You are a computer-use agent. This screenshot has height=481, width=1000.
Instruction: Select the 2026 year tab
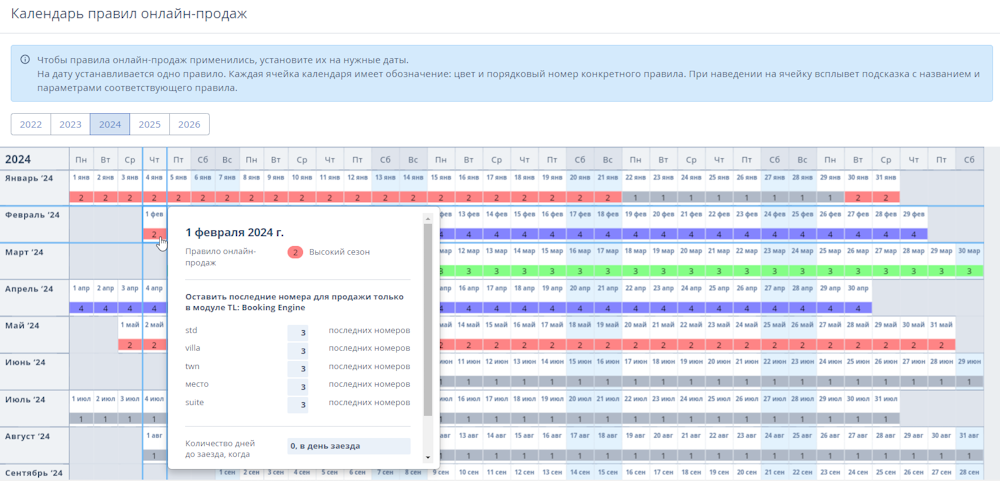pyautogui.click(x=189, y=124)
